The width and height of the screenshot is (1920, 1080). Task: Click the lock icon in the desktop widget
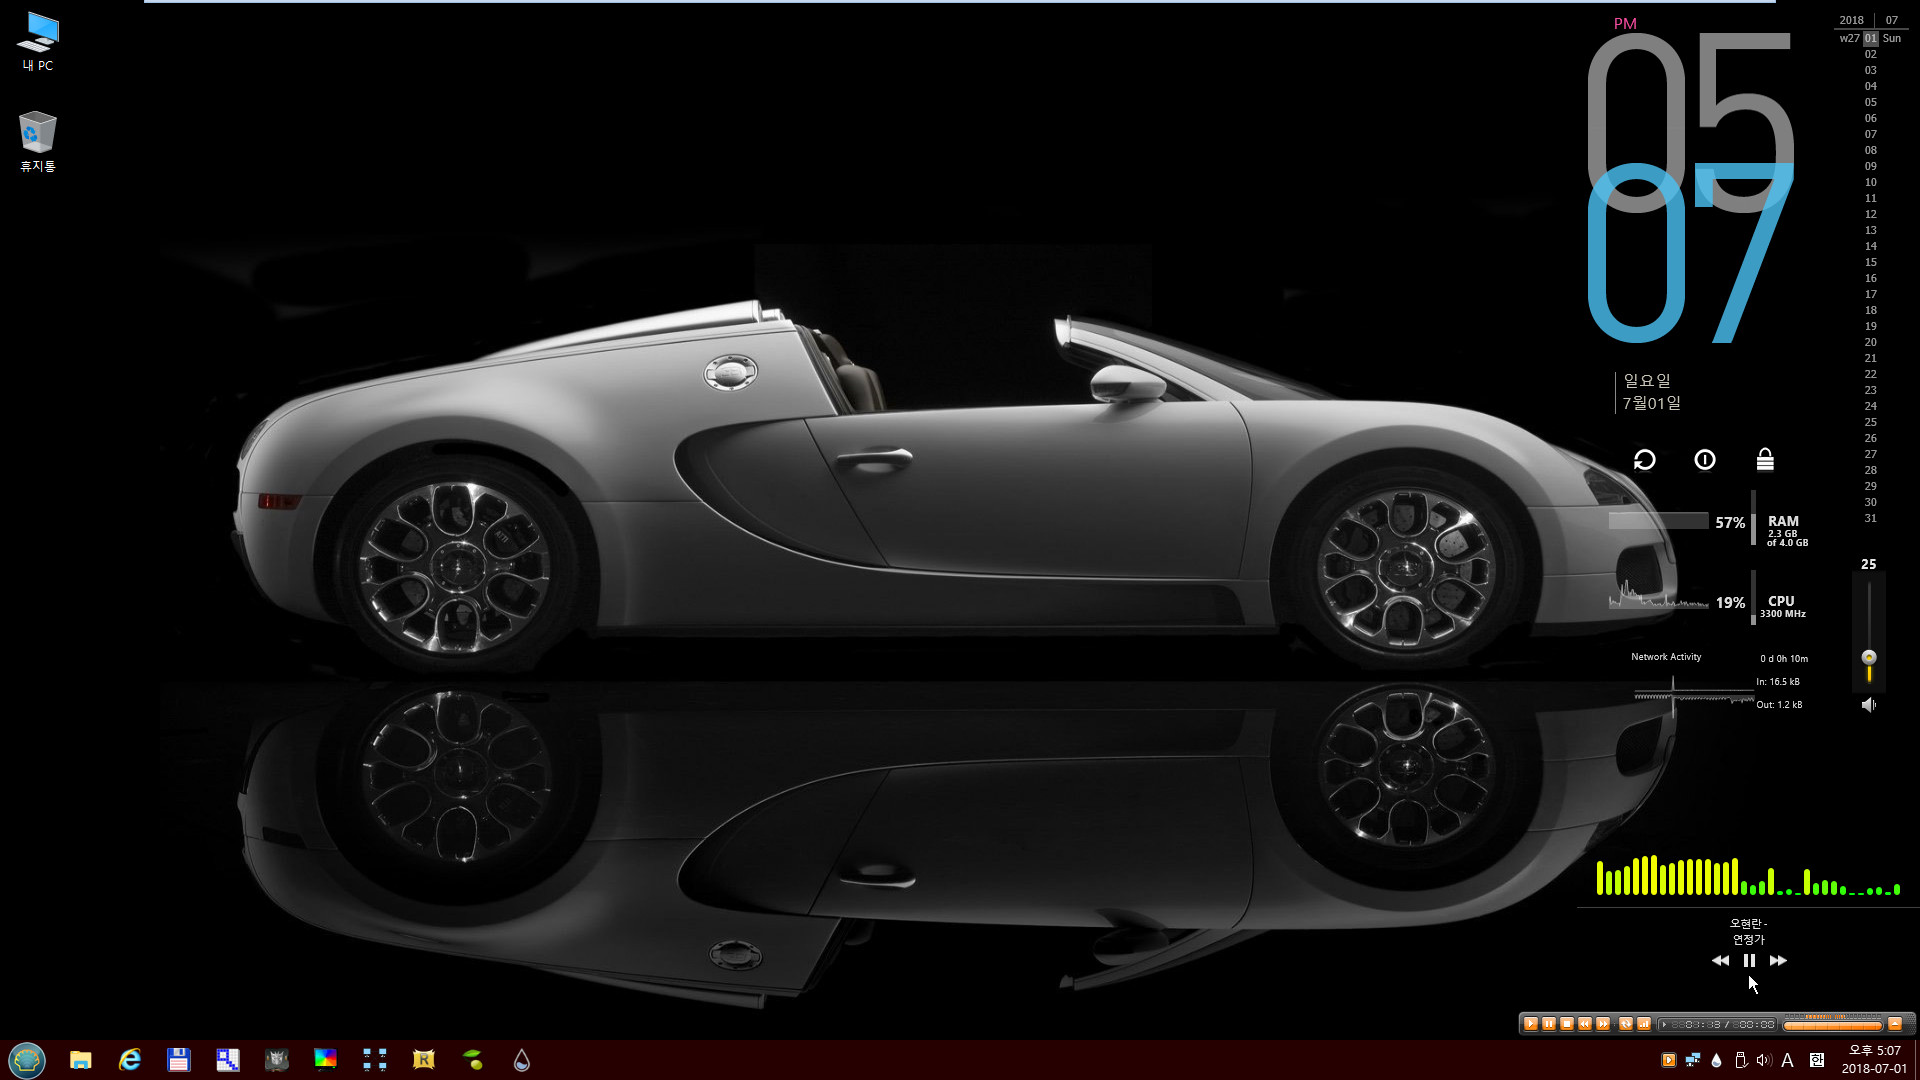pos(1765,459)
